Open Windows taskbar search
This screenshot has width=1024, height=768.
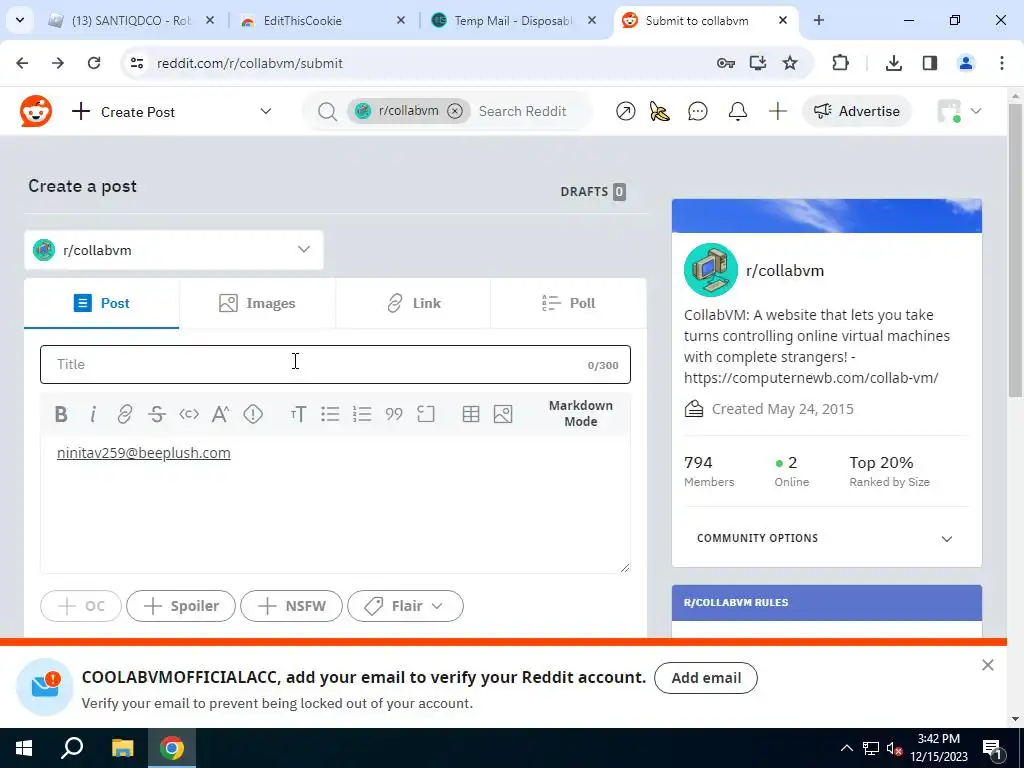72,748
